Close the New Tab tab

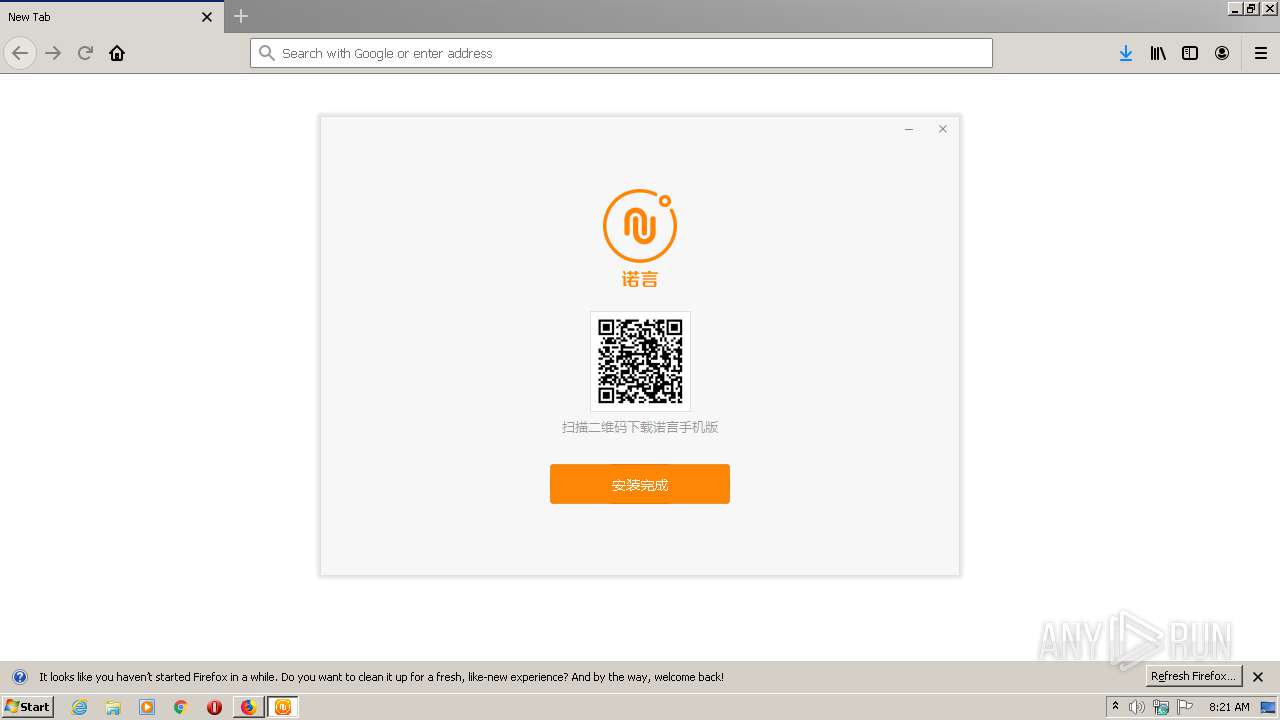(207, 17)
